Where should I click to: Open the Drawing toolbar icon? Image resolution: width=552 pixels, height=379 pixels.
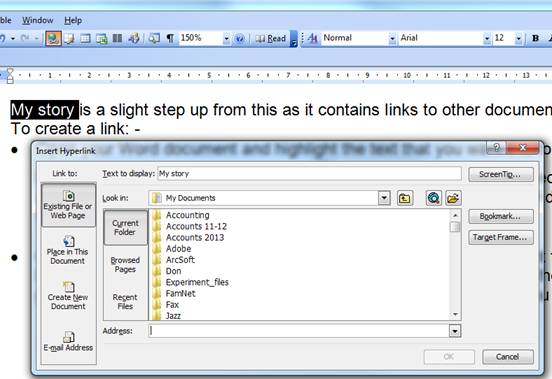click(134, 38)
